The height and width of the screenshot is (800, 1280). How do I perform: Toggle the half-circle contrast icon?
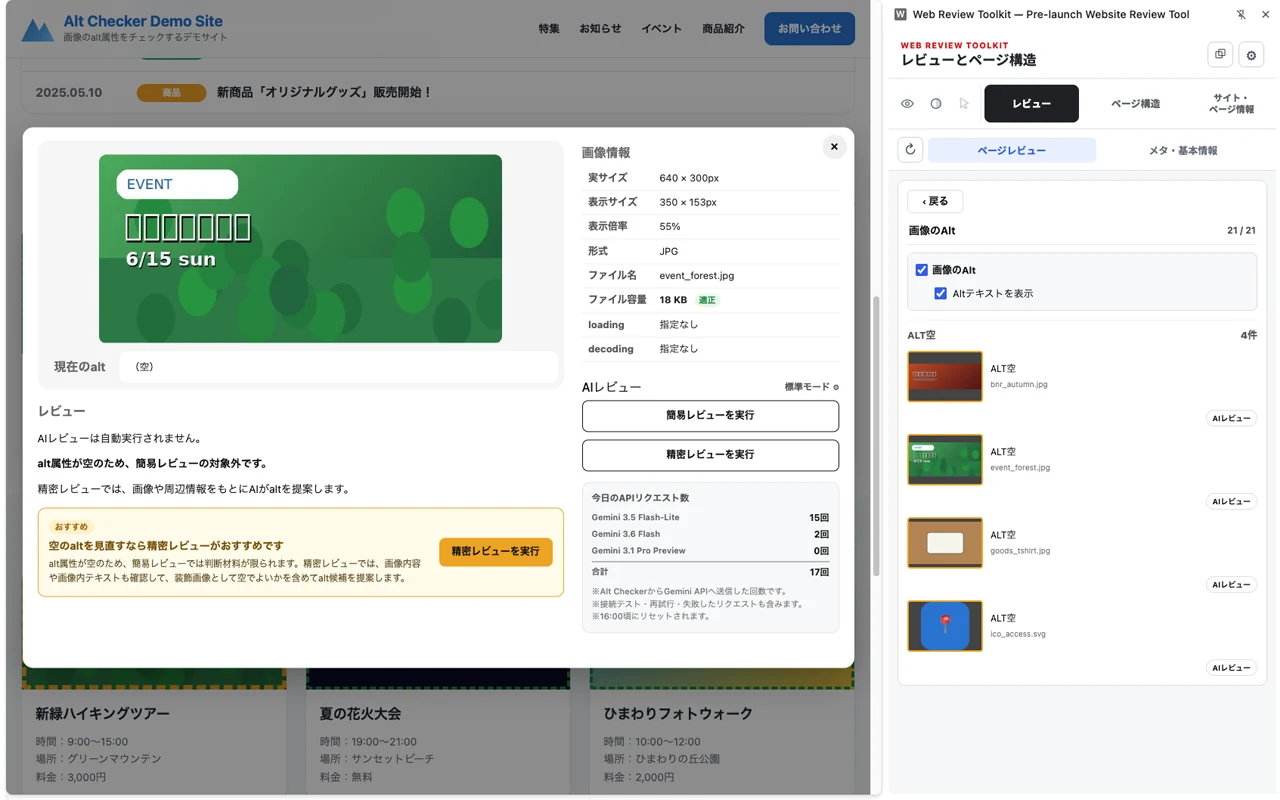point(936,104)
